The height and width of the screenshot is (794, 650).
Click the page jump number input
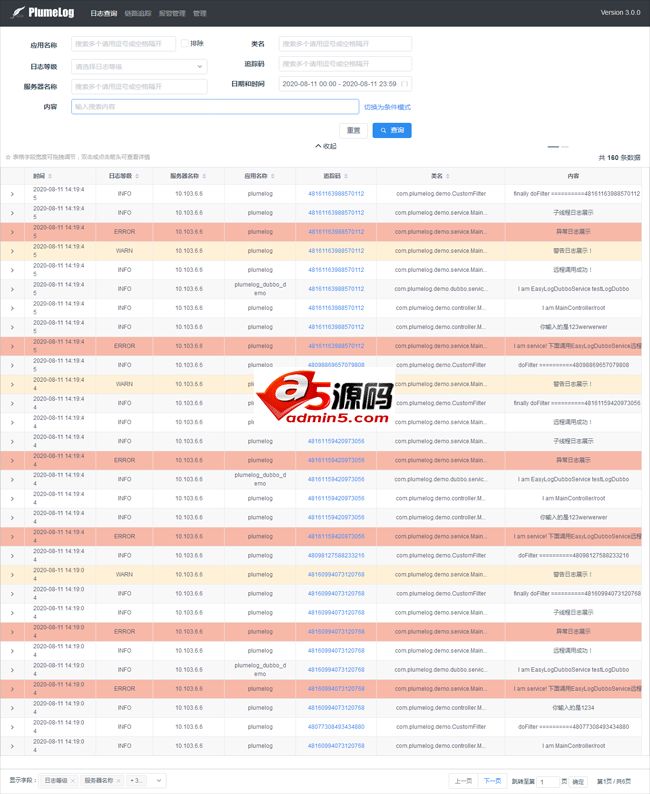click(x=548, y=782)
